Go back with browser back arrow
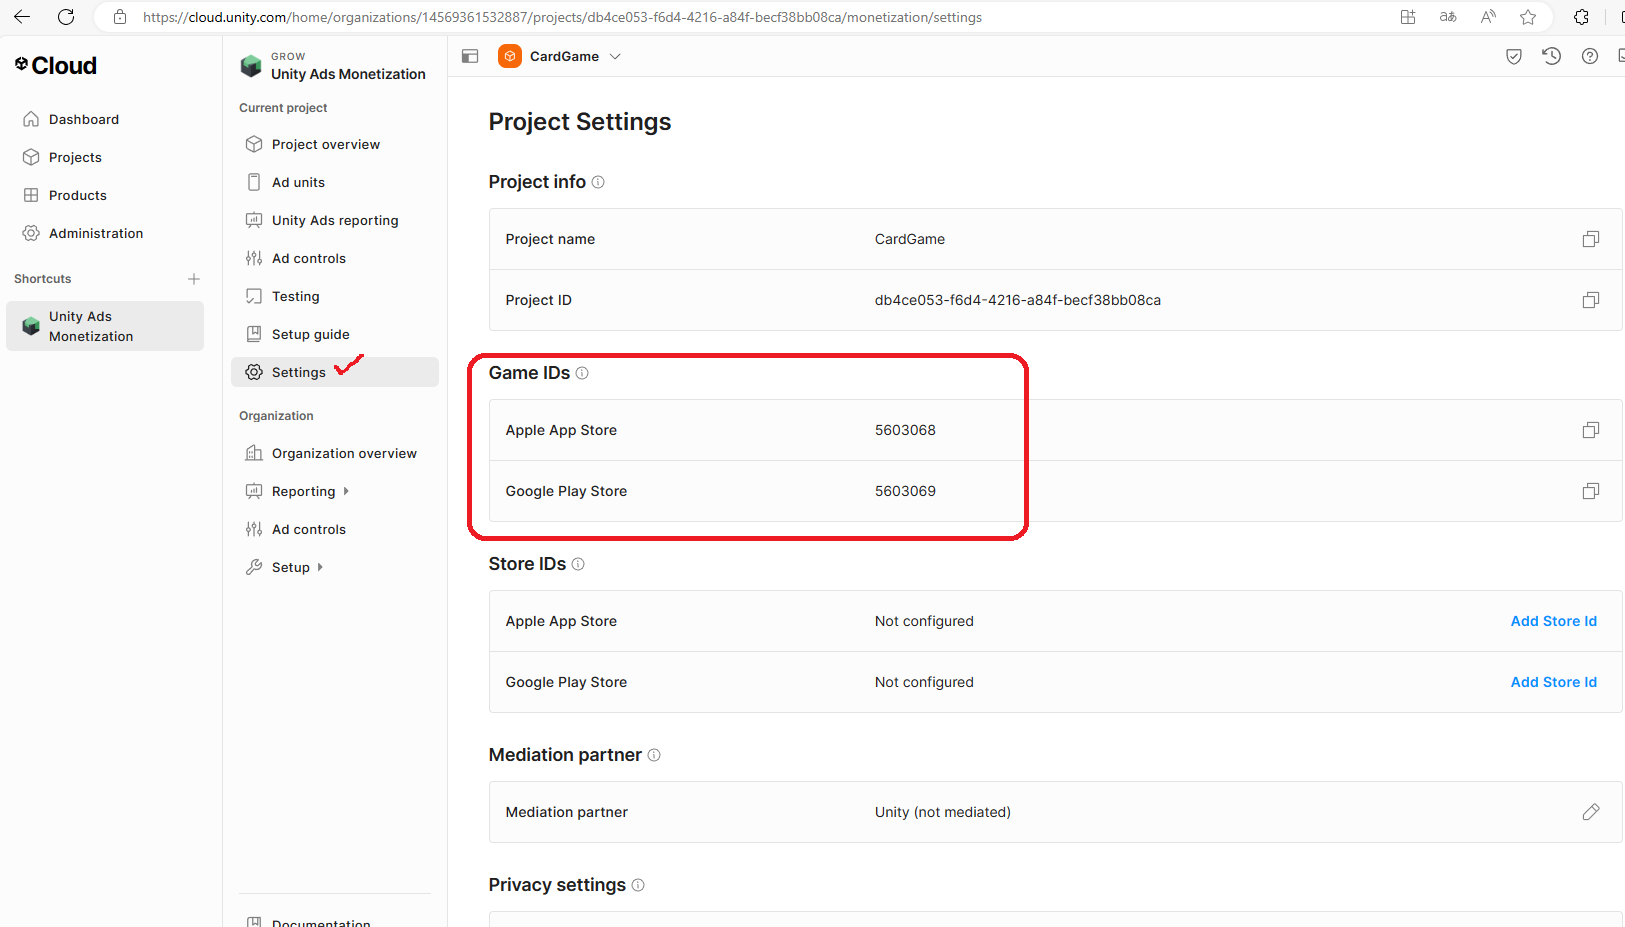The image size is (1625, 927). [22, 17]
